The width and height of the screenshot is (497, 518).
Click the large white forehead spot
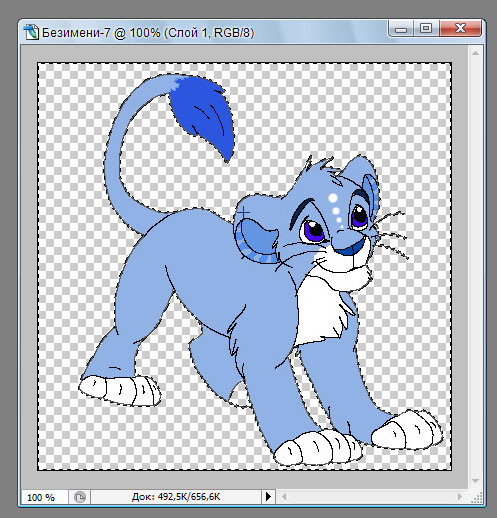point(333,198)
